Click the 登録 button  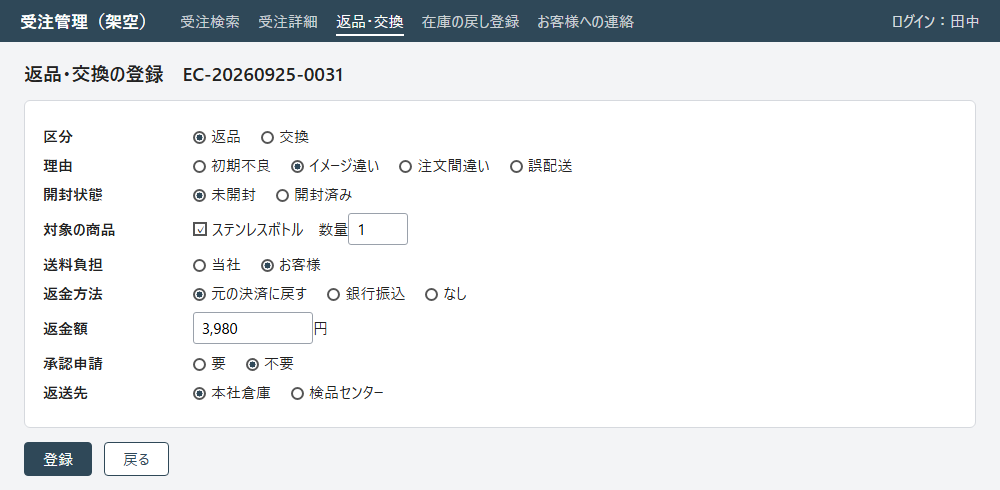pos(58,459)
